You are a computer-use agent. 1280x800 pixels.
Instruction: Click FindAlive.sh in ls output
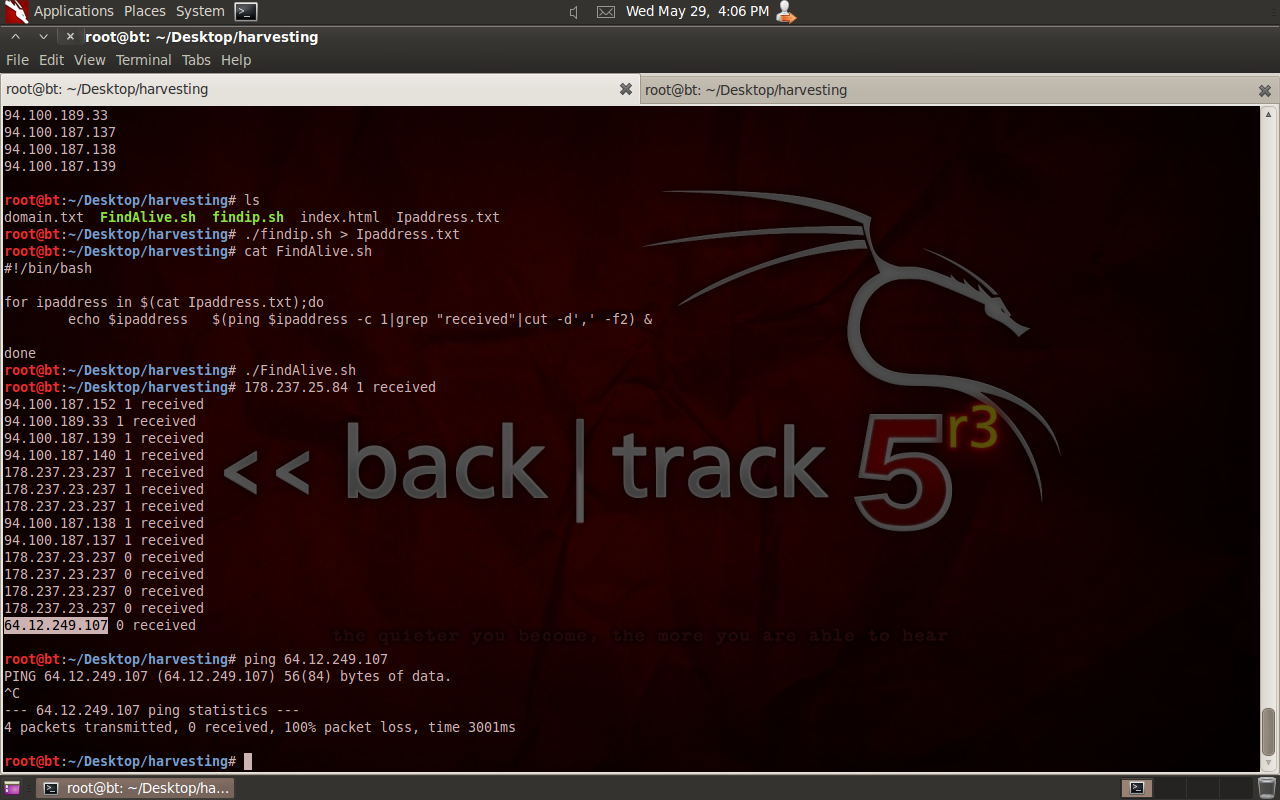148,217
